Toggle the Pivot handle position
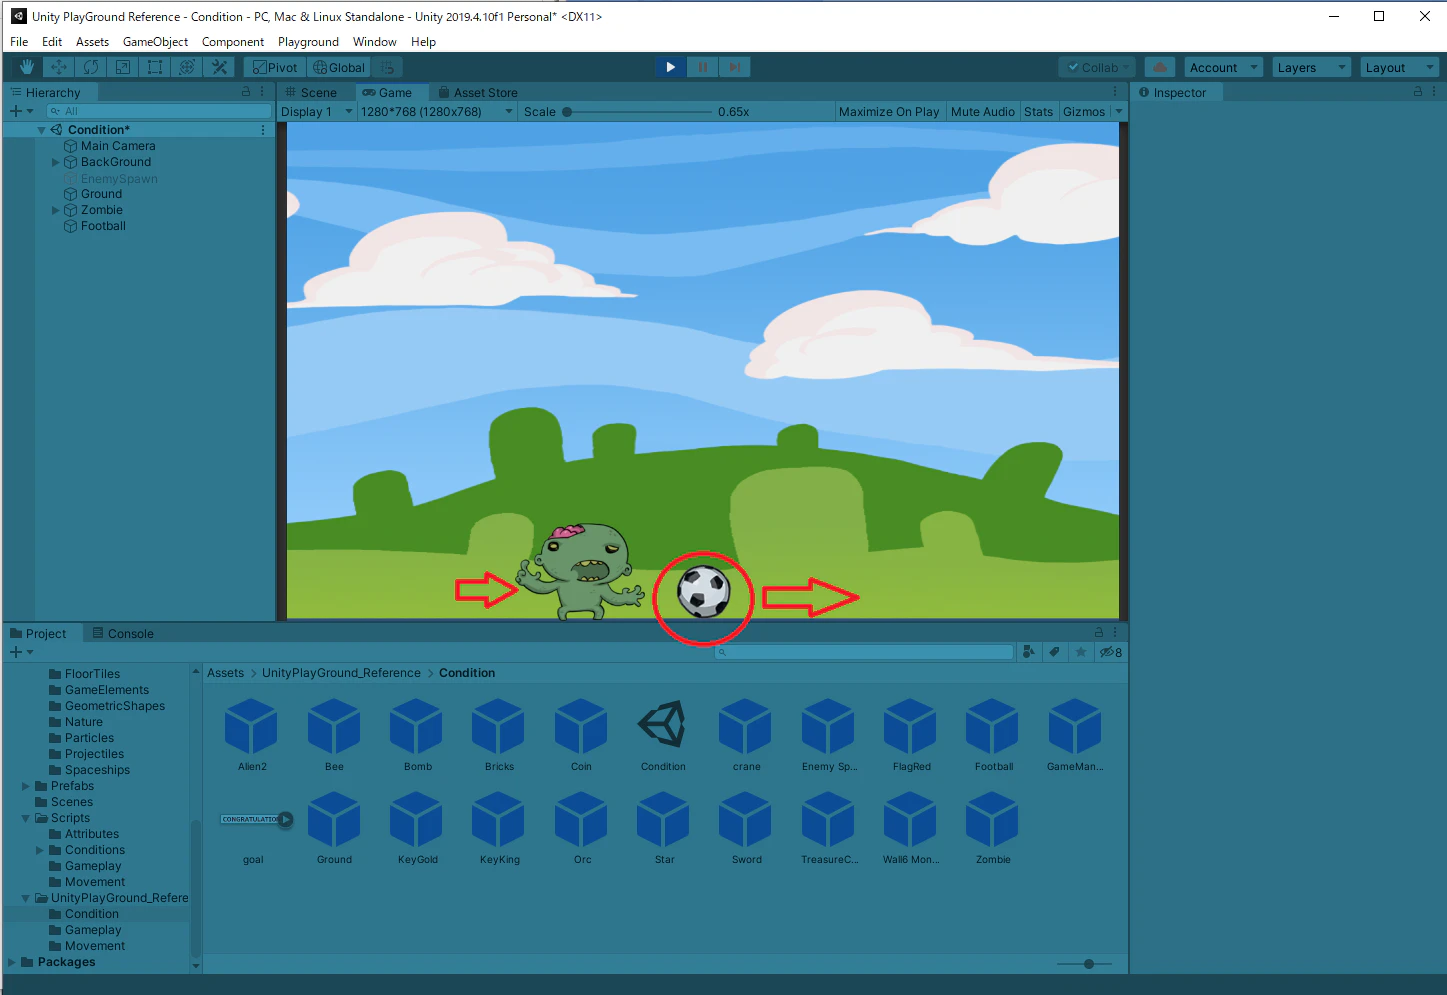Viewport: 1447px width, 995px height. [275, 67]
